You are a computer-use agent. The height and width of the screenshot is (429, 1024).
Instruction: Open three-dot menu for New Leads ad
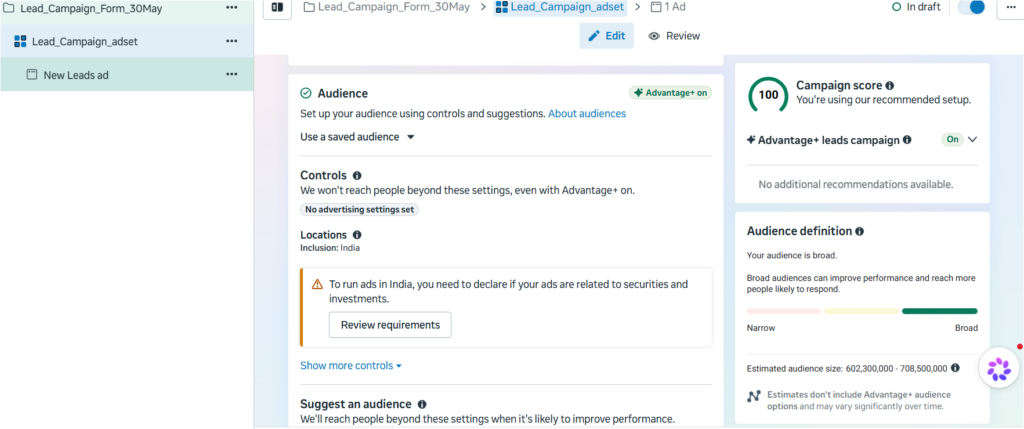231,74
